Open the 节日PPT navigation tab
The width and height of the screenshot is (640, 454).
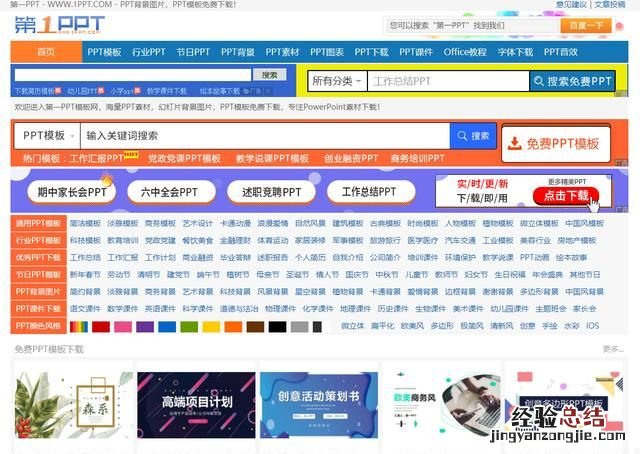193,52
